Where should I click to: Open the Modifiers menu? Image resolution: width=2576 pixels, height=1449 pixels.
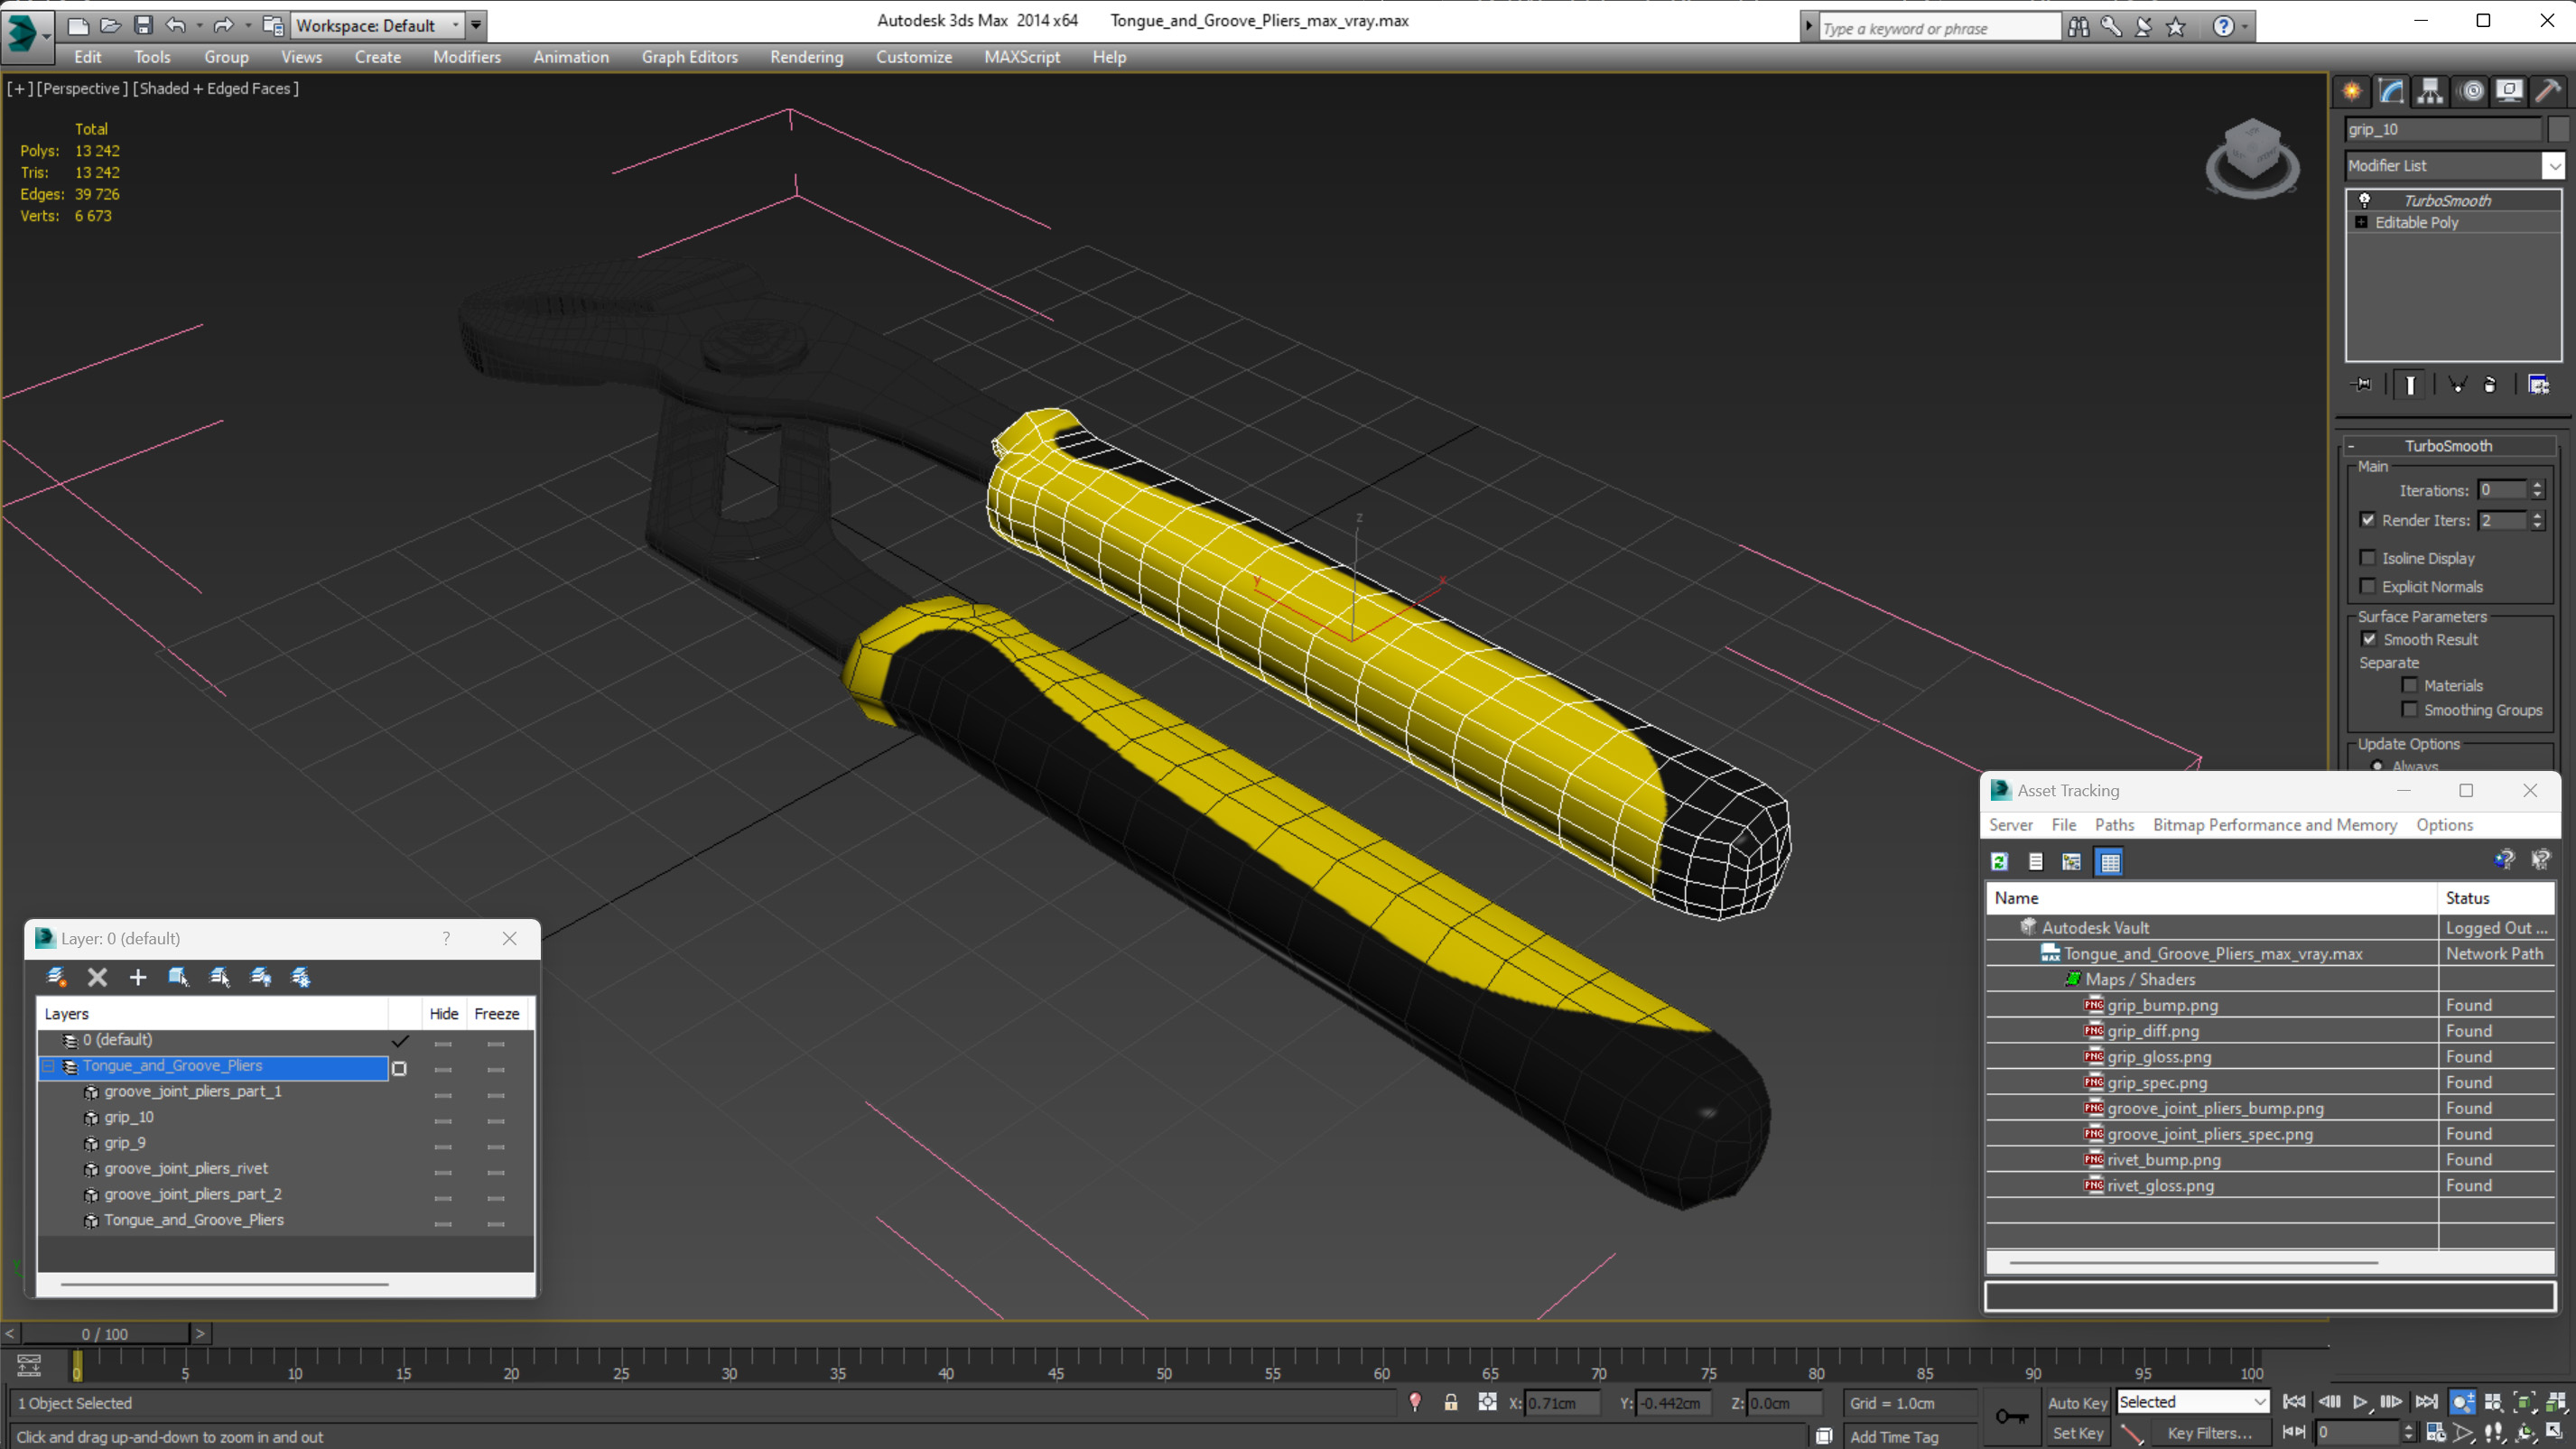465,57
